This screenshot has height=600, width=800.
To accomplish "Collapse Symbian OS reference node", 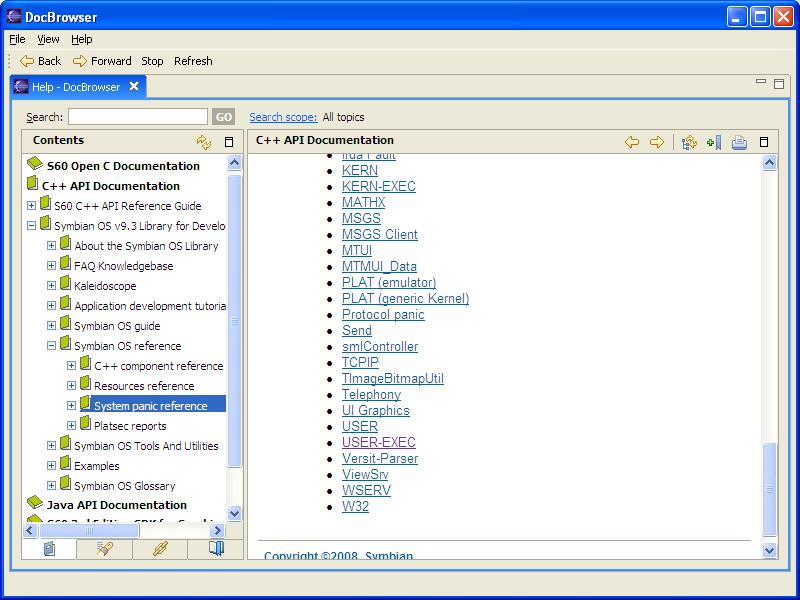I will [x=51, y=345].
